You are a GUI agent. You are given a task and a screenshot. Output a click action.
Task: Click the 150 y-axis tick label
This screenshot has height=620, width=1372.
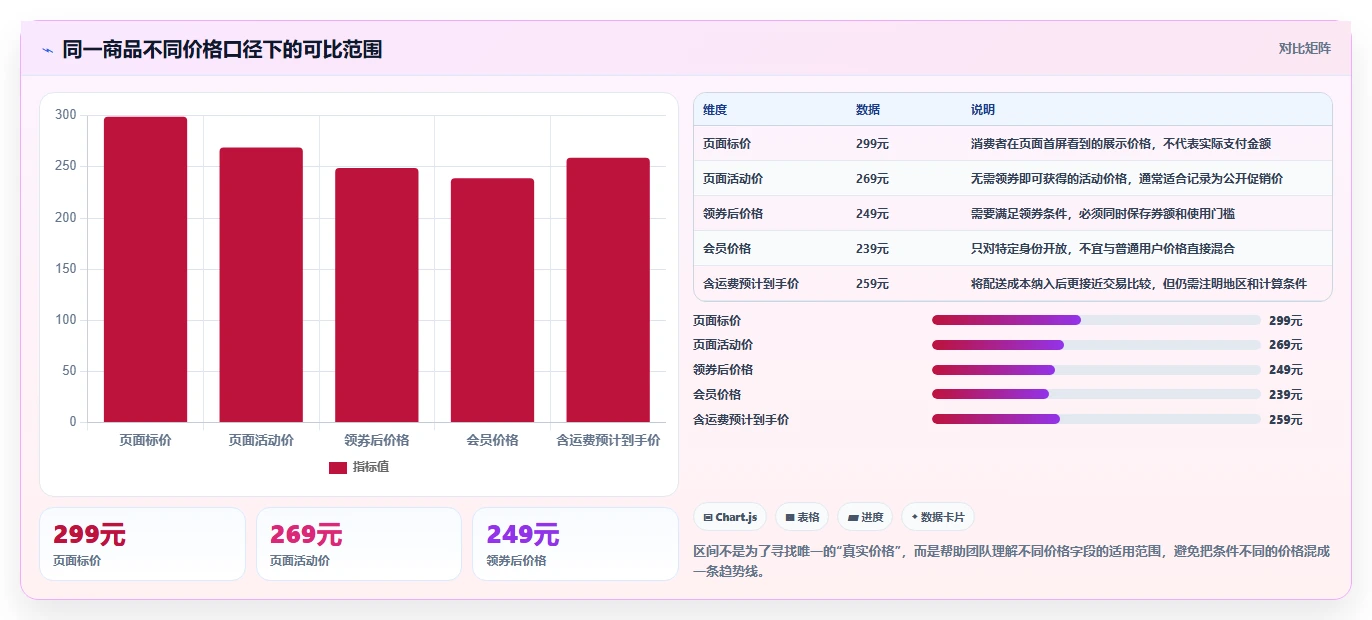point(66,269)
